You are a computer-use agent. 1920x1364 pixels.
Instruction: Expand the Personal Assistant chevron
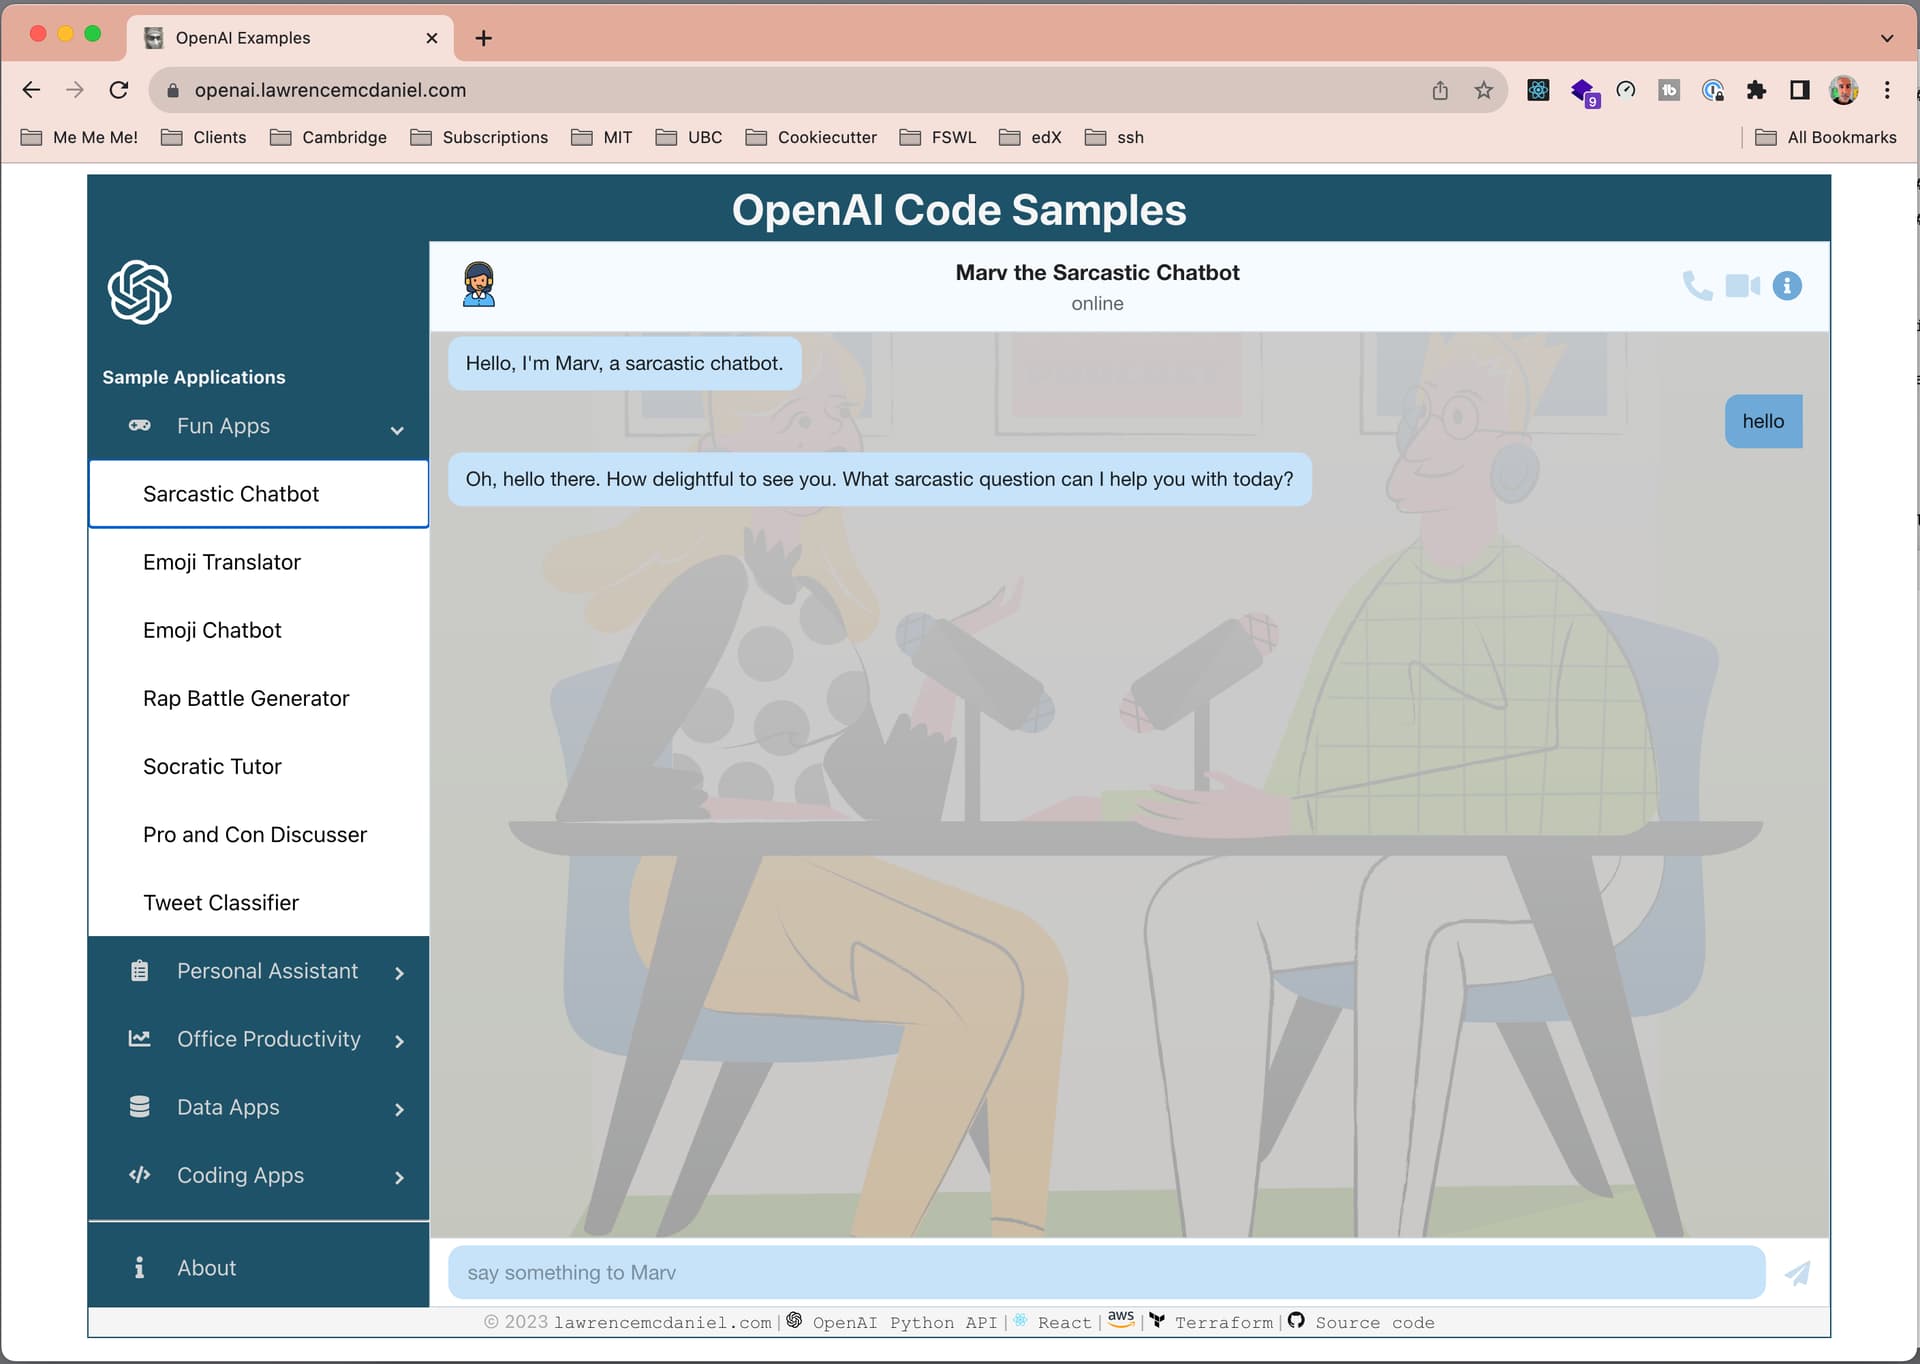click(399, 973)
